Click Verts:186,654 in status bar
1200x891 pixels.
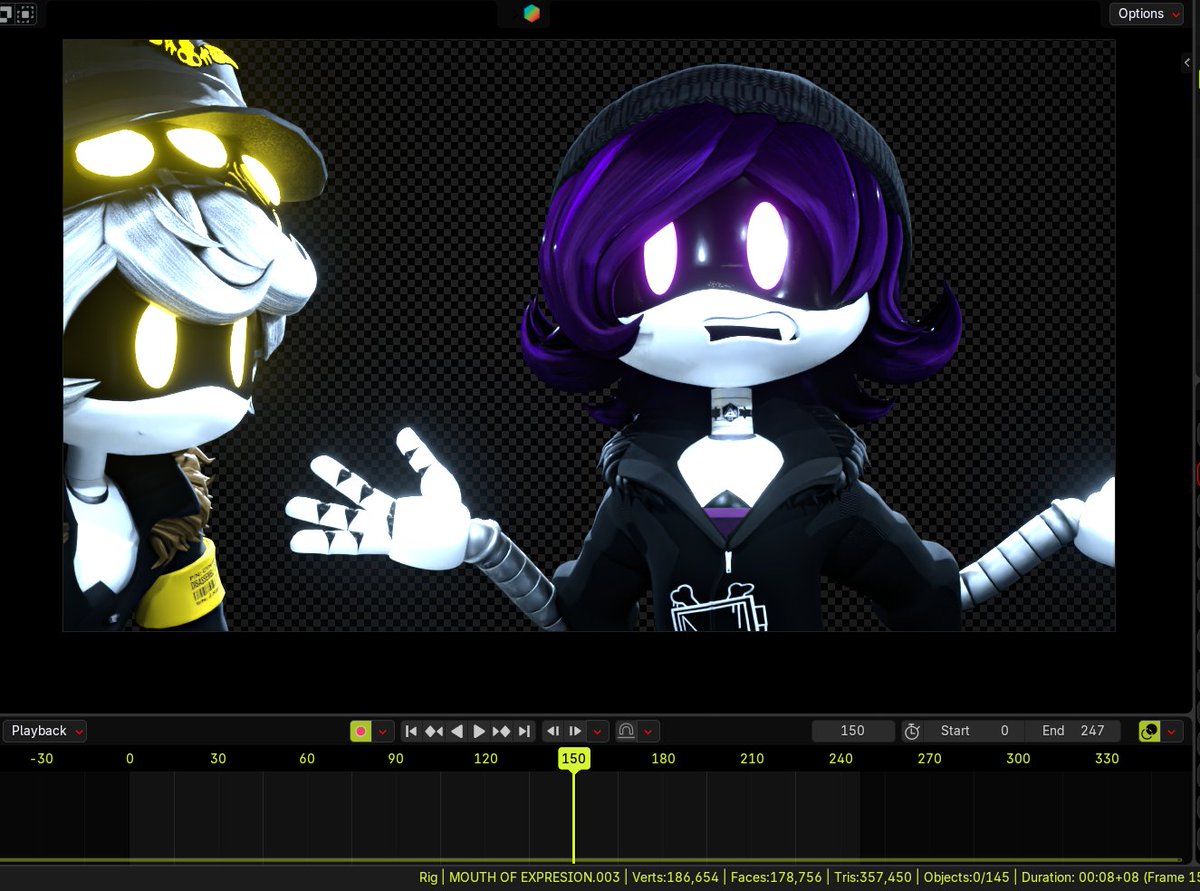tap(676, 878)
